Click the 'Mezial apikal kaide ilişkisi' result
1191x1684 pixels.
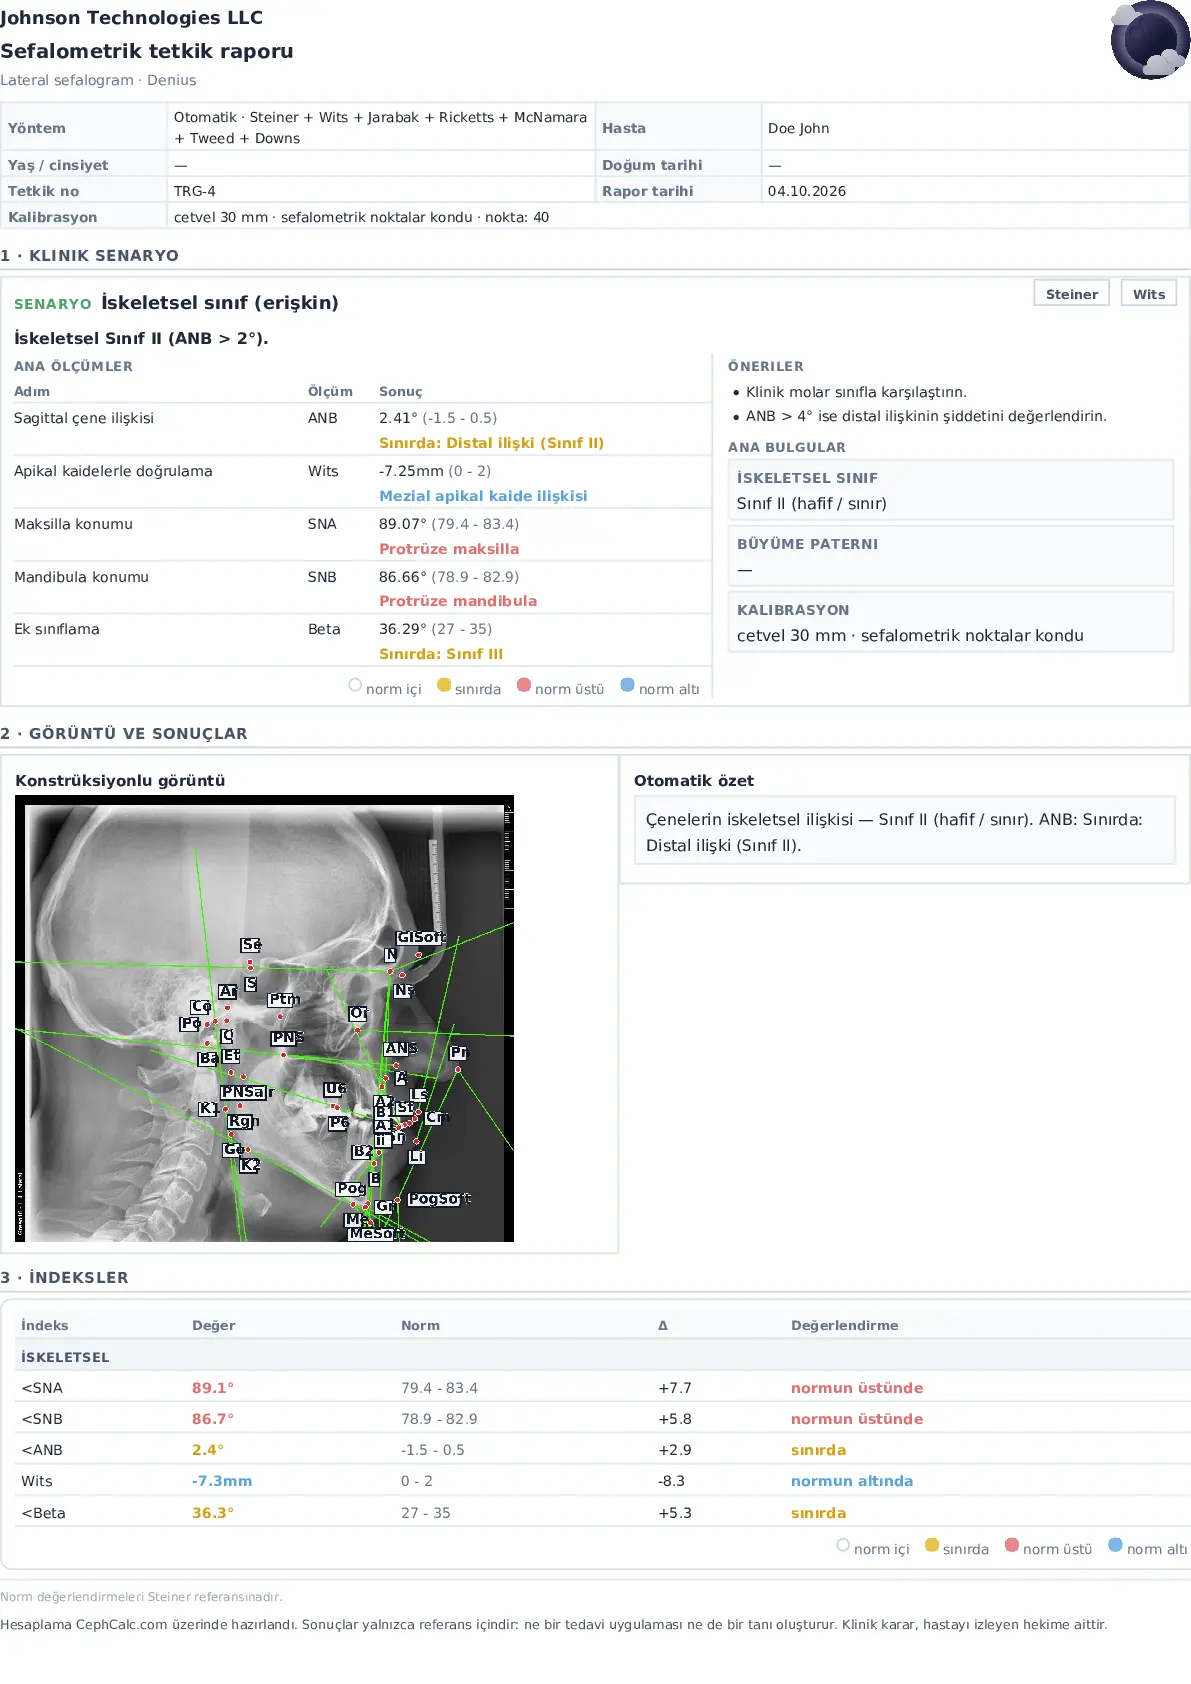[x=483, y=496]
